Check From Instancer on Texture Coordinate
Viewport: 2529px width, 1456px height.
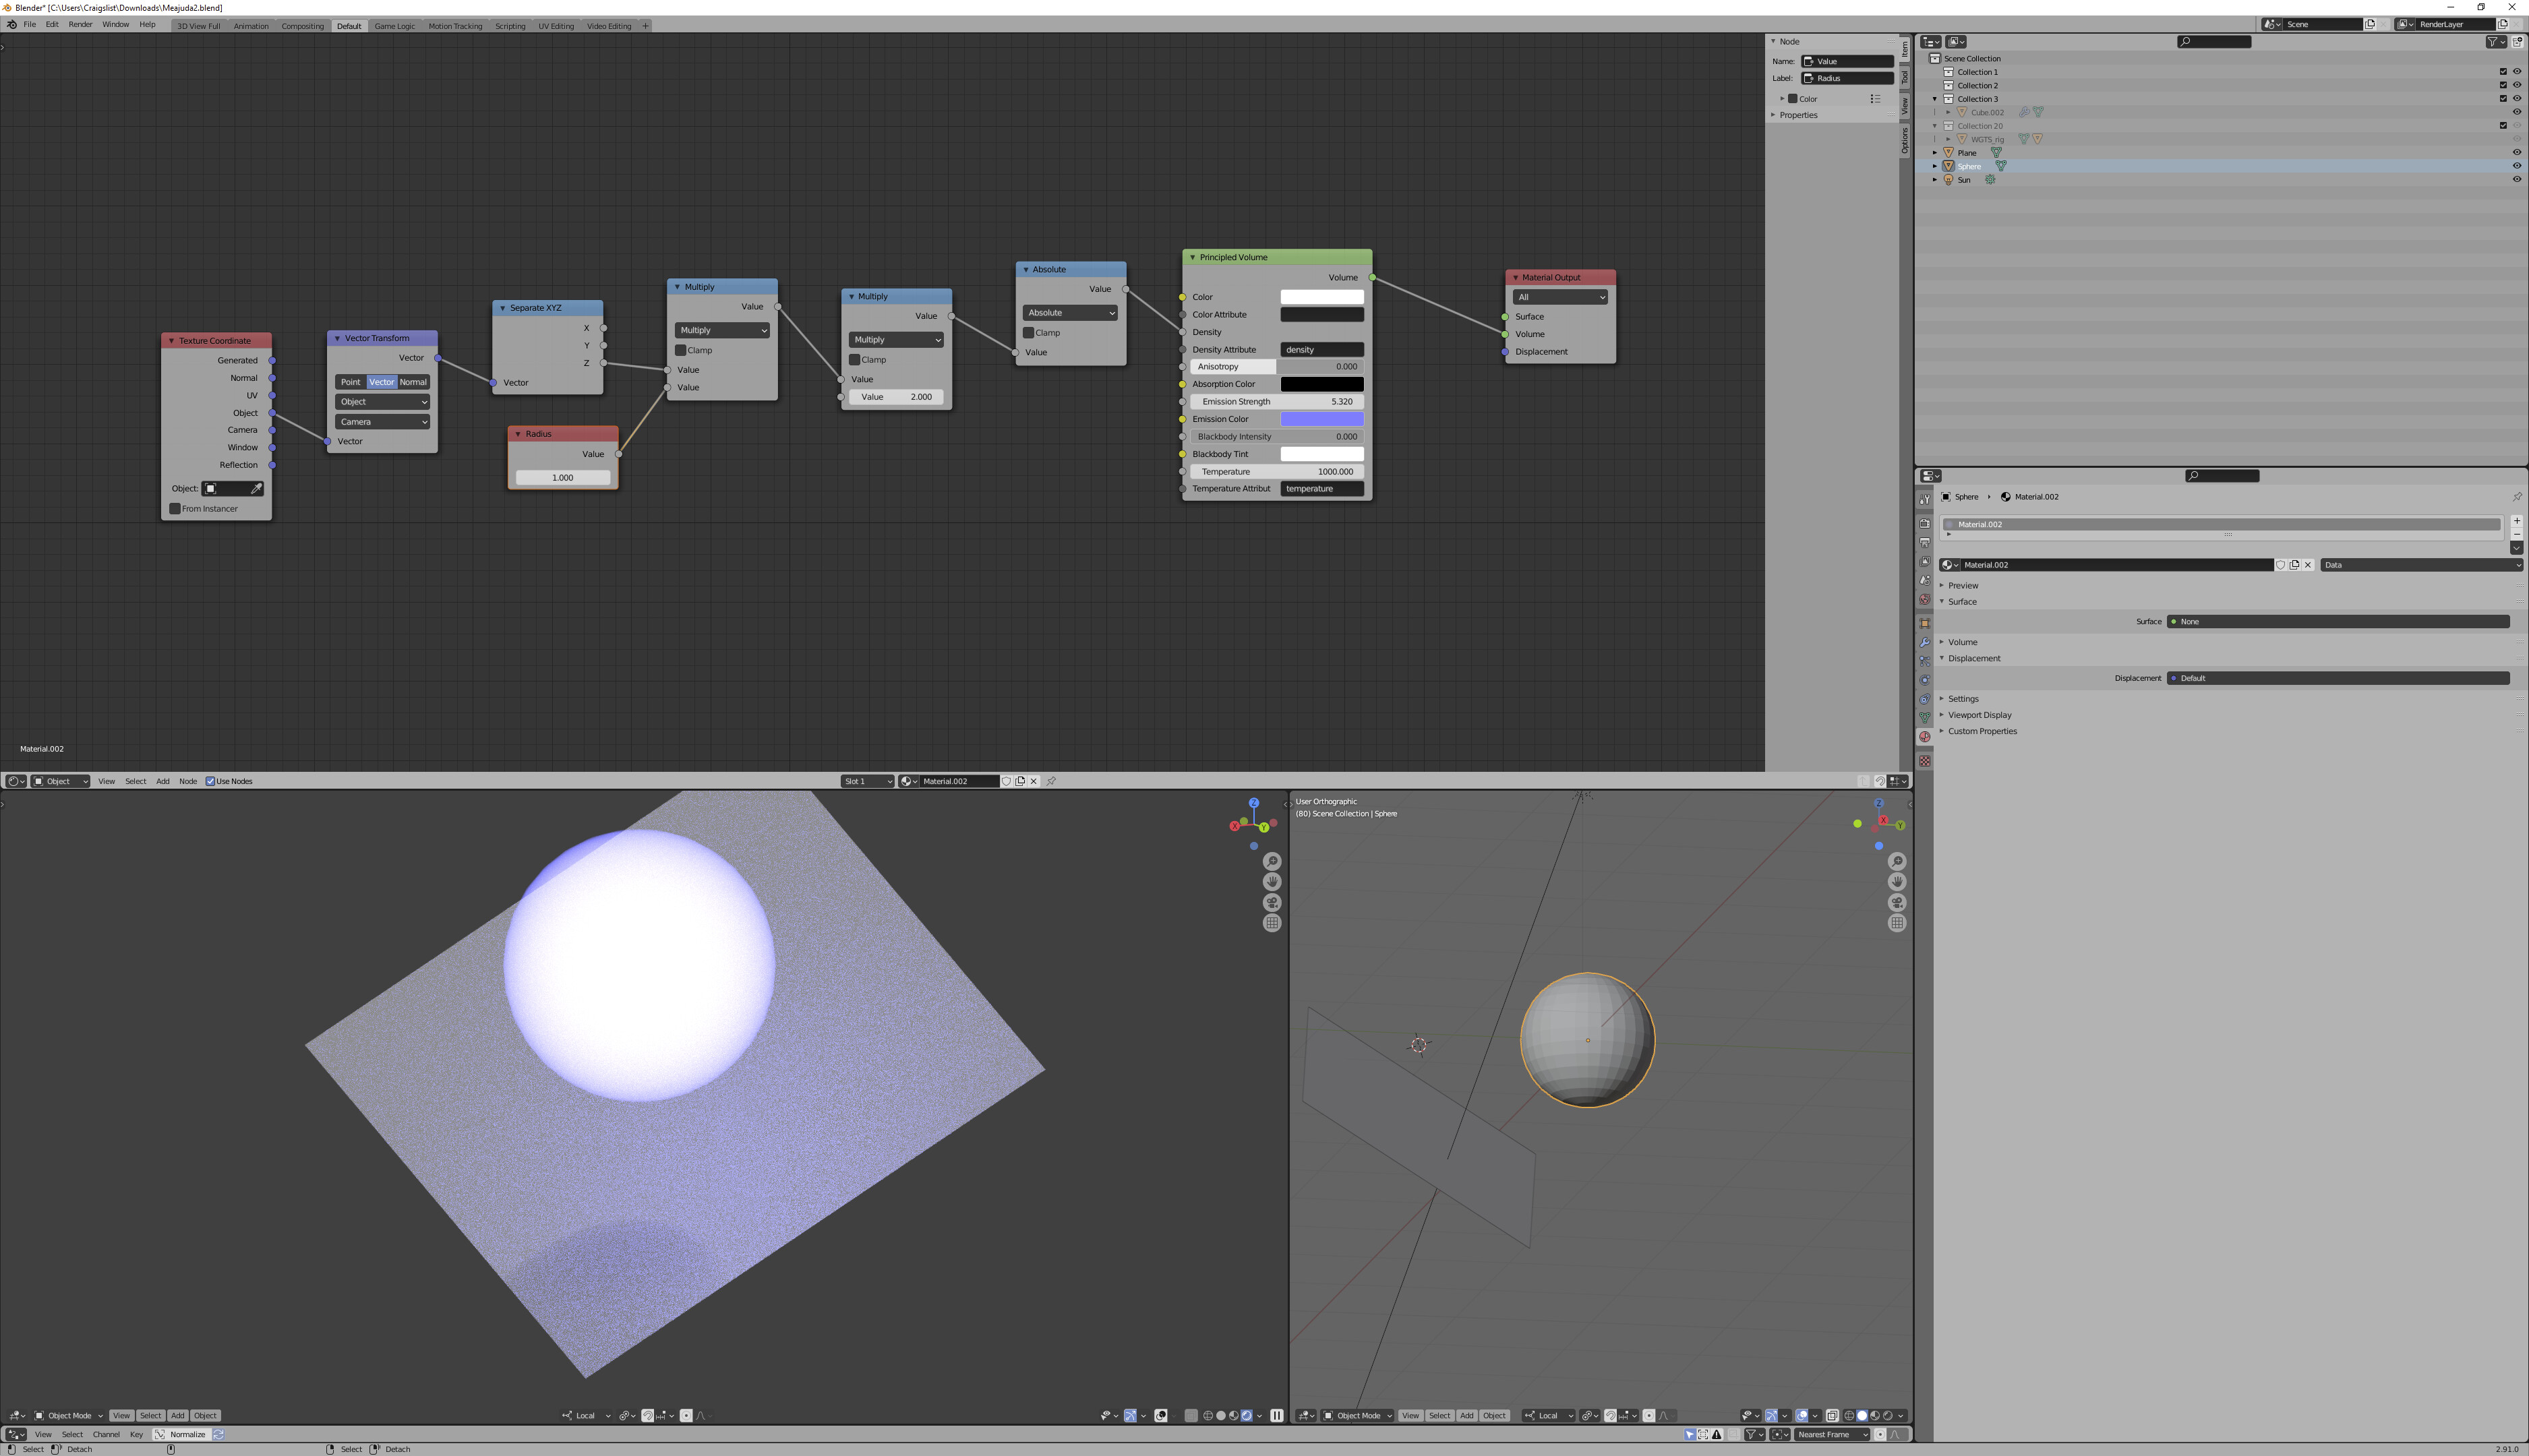[x=175, y=509]
